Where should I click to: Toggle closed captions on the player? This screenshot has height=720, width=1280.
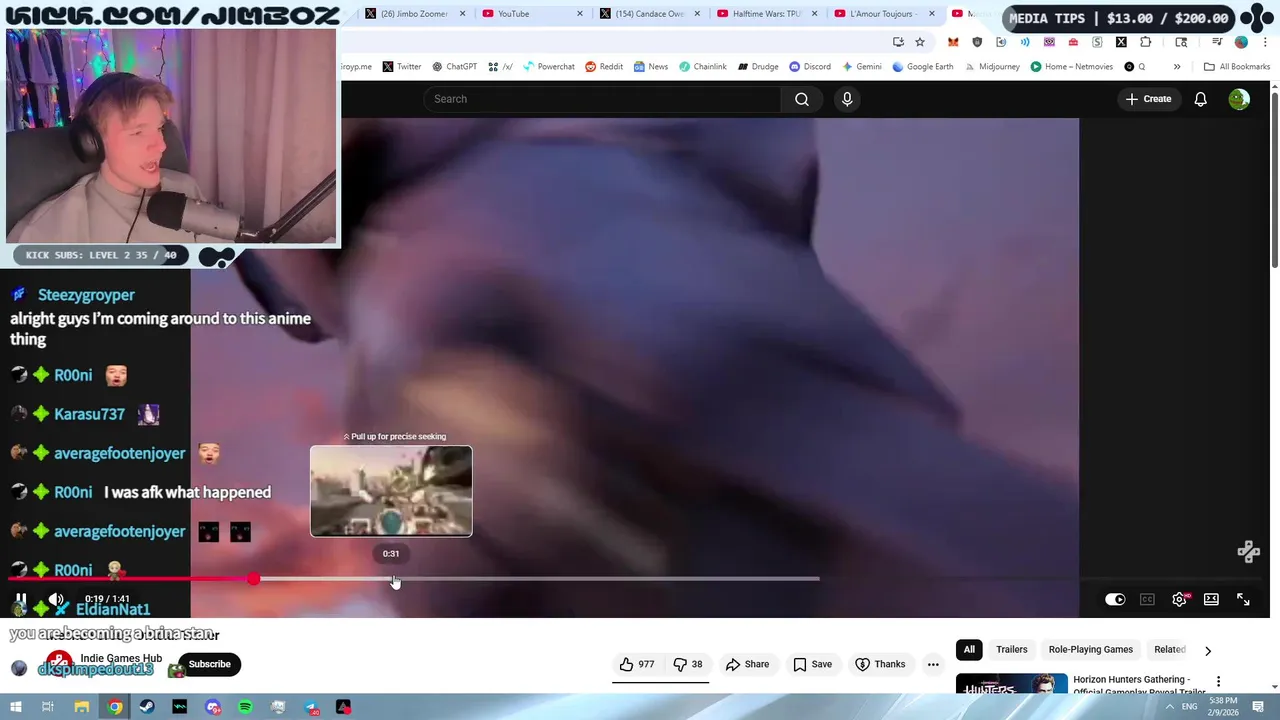point(1147,599)
